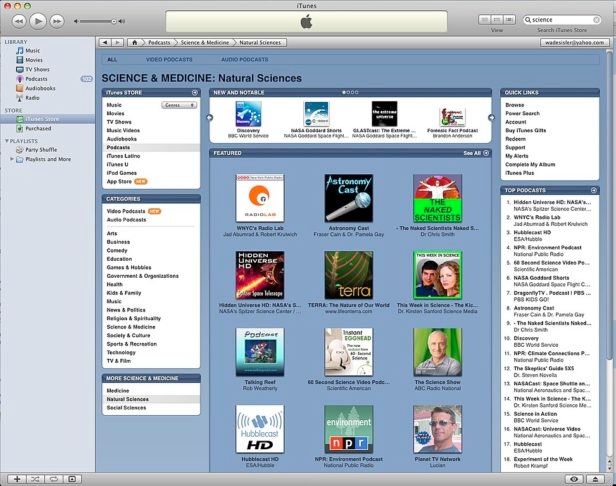Select Technology category
Screen dimensions: 616x486
click(121, 352)
